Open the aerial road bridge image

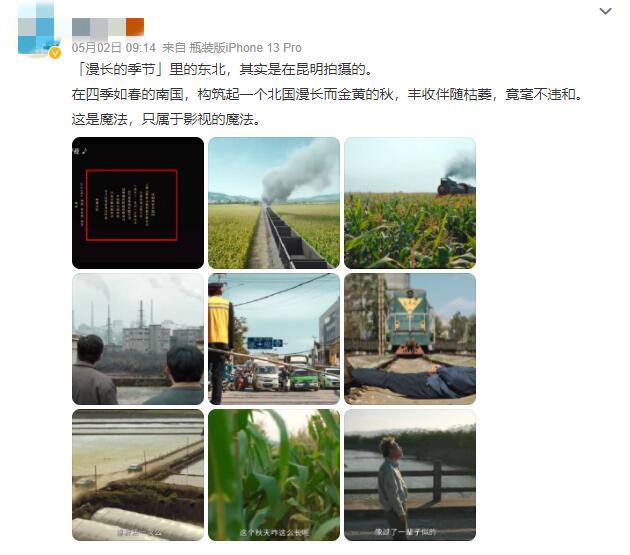pos(138,475)
